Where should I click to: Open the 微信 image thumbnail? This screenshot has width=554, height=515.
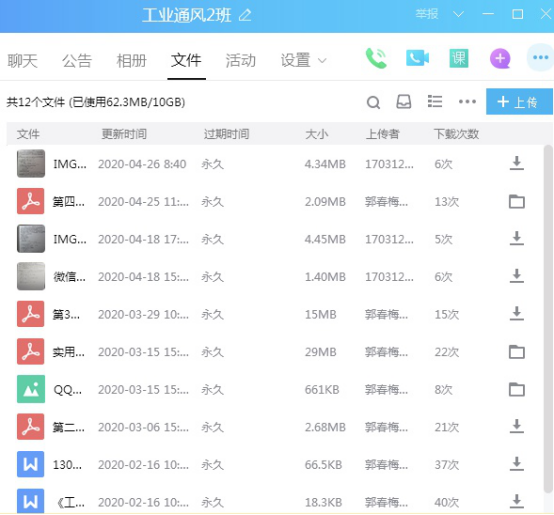pos(31,276)
